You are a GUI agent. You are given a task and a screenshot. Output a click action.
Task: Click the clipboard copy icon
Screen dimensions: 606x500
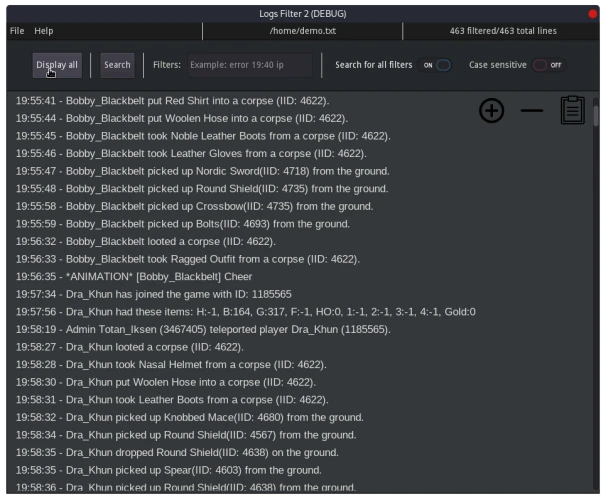[572, 110]
